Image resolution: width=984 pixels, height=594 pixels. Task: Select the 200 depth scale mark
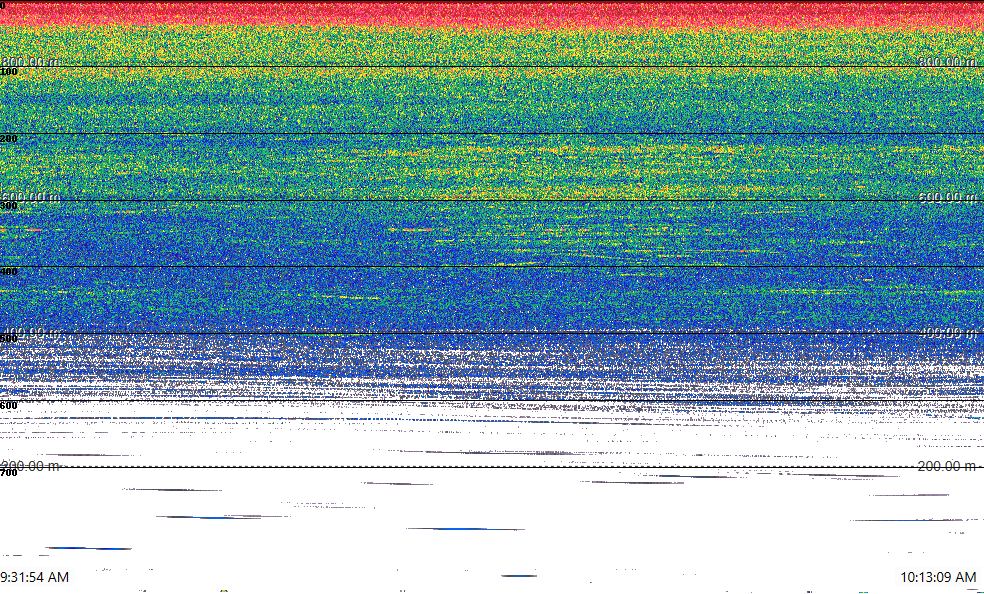9,139
